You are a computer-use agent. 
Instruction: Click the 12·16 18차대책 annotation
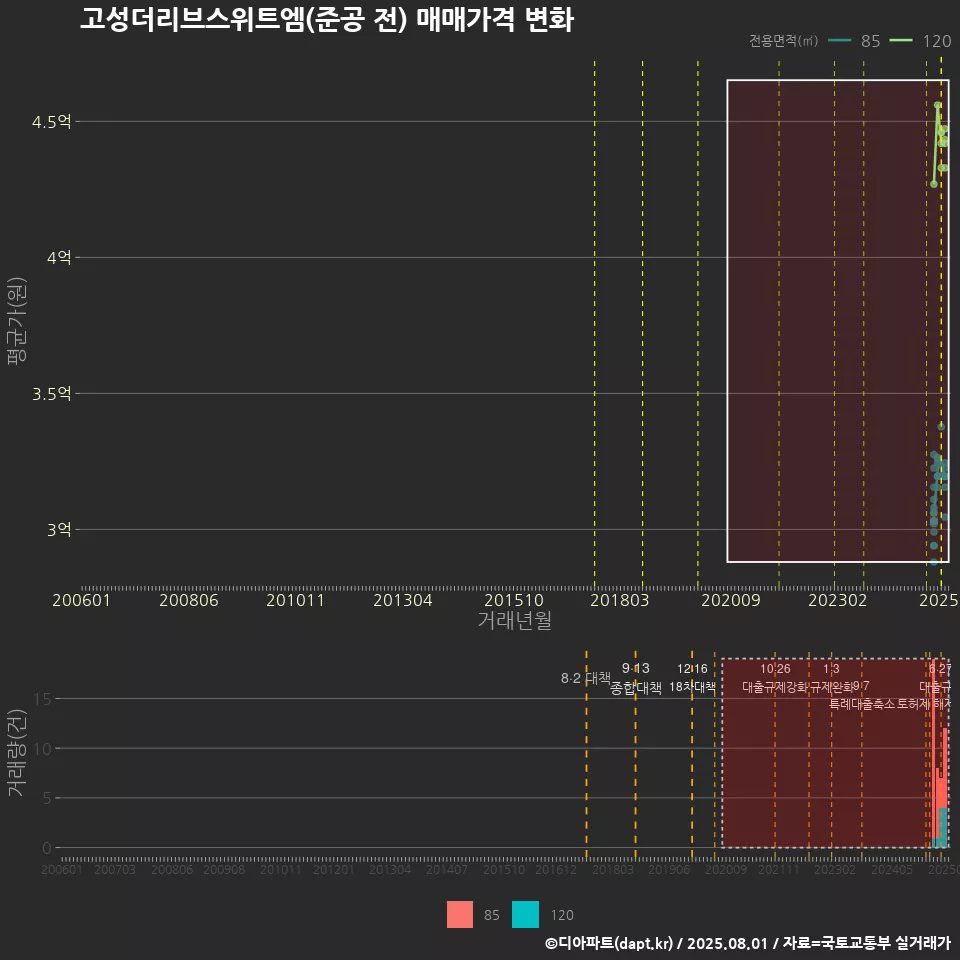tap(692, 678)
